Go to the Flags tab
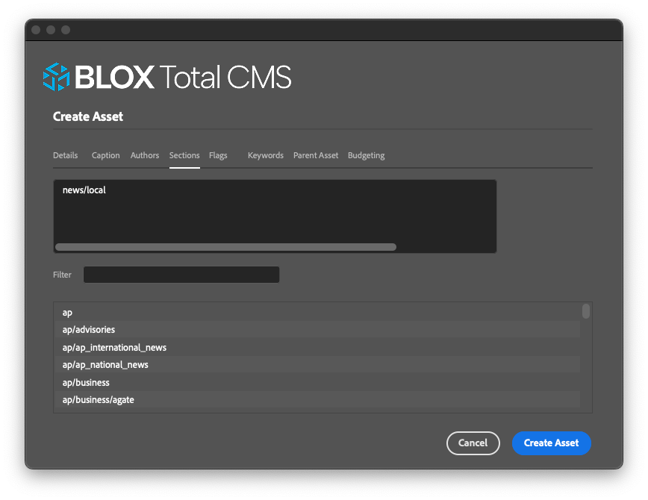Viewport: 648px width, 500px height. click(x=218, y=156)
